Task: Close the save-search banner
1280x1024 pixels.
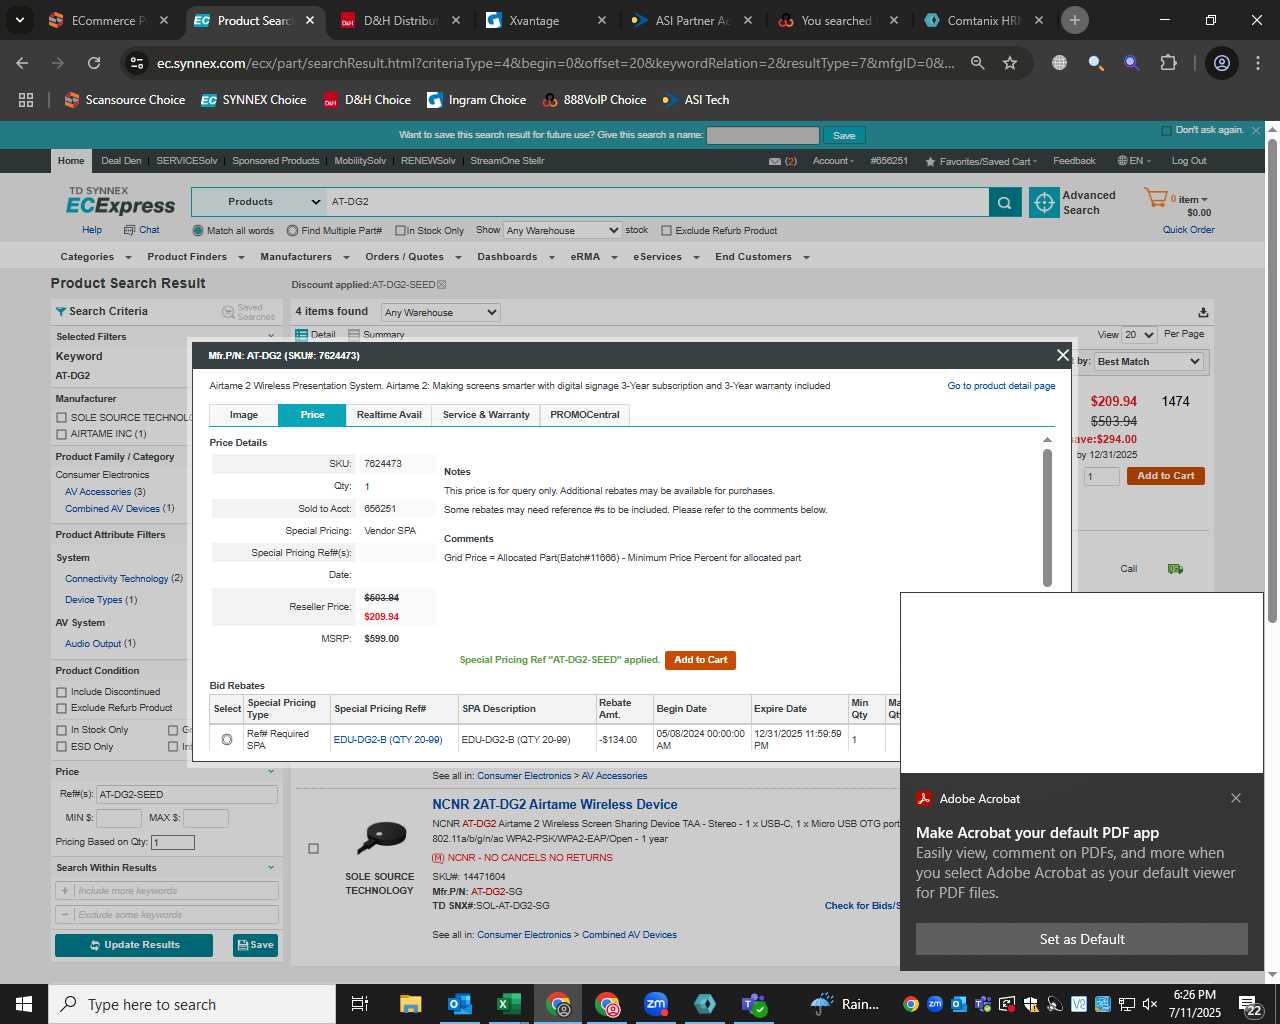Action: point(1256,131)
